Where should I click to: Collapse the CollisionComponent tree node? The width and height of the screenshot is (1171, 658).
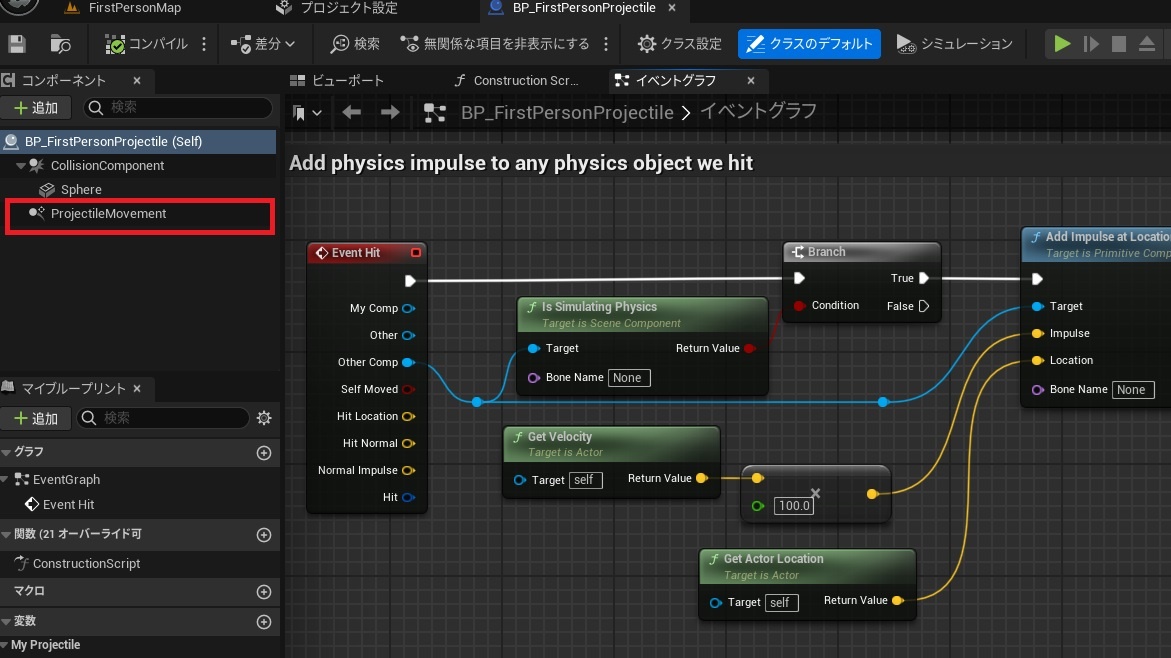[21, 166]
